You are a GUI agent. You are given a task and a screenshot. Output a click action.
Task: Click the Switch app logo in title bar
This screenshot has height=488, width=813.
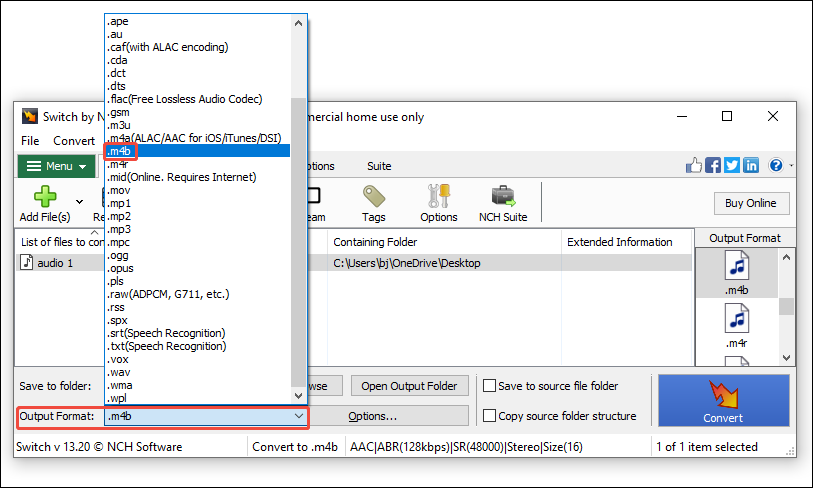[30, 116]
